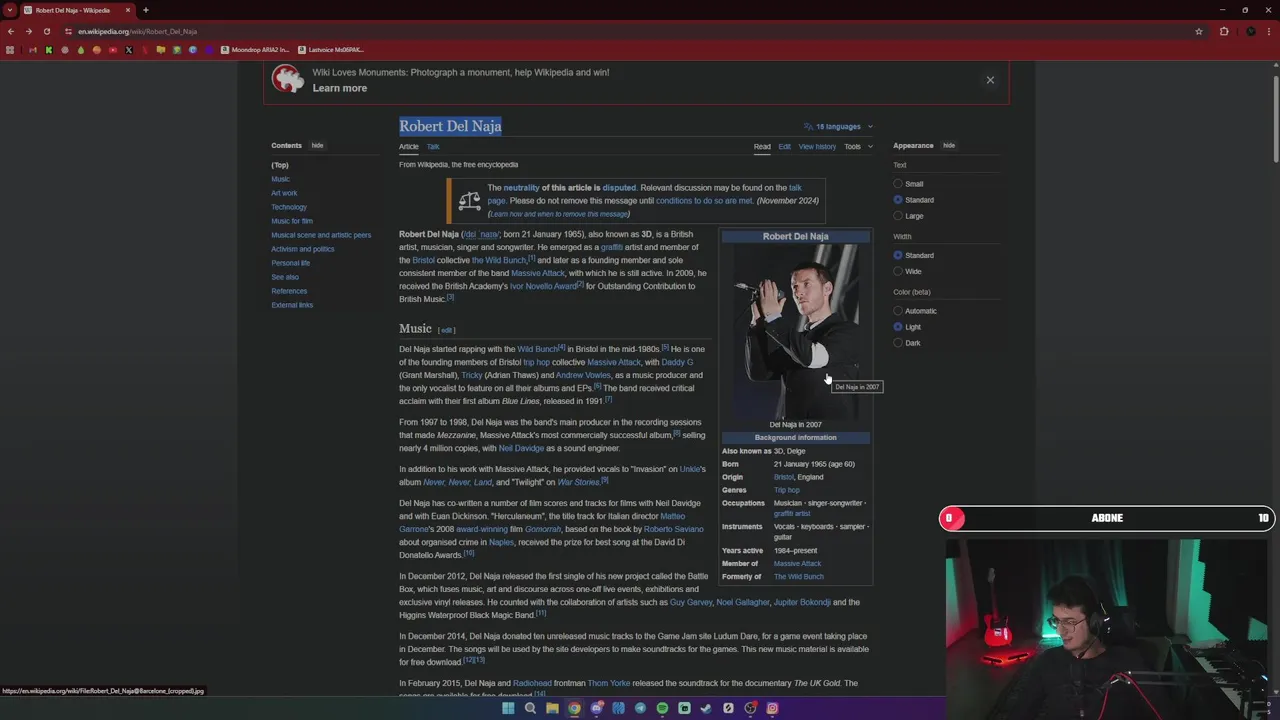Open the Extensions puzzle icon
The height and width of the screenshot is (720, 1280).
(x=1224, y=31)
